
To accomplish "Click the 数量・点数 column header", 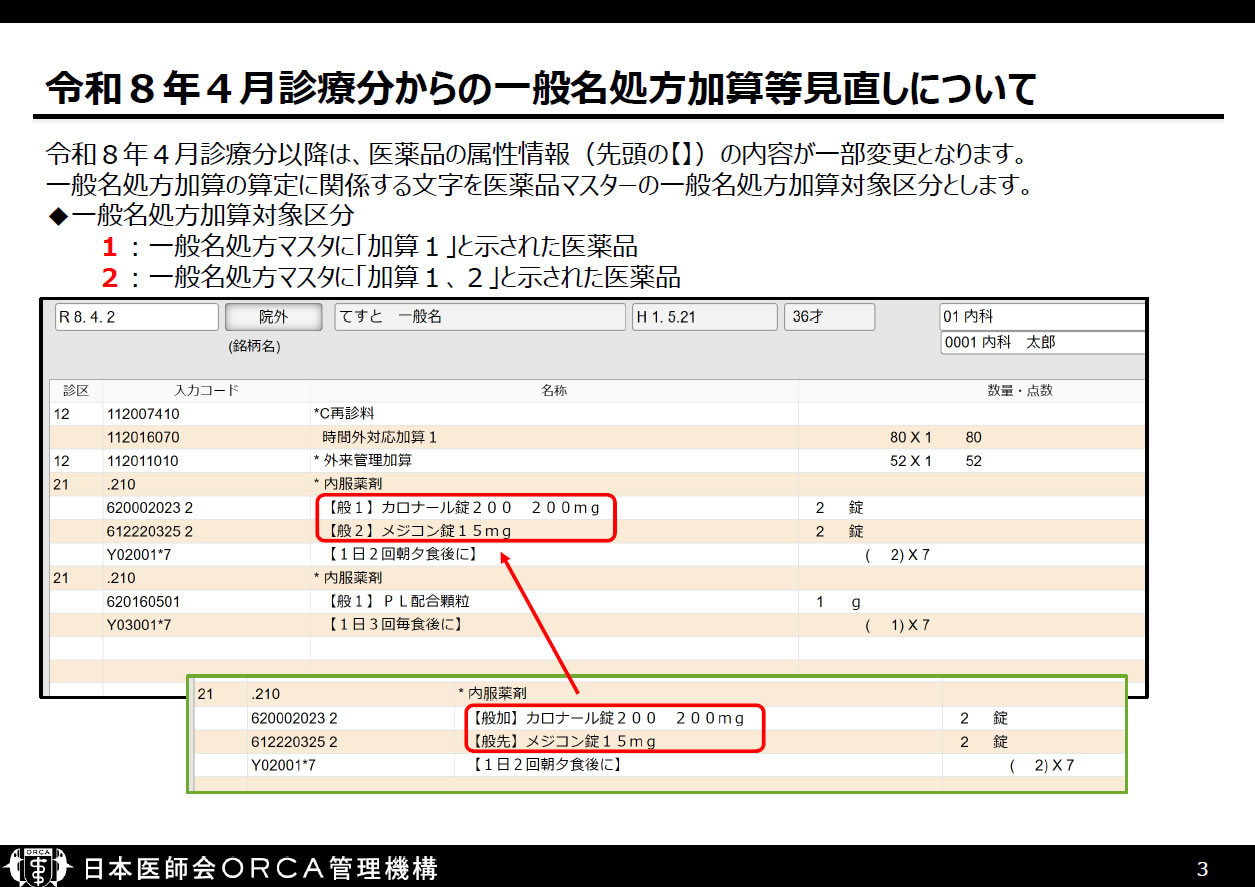I will [x=1019, y=391].
